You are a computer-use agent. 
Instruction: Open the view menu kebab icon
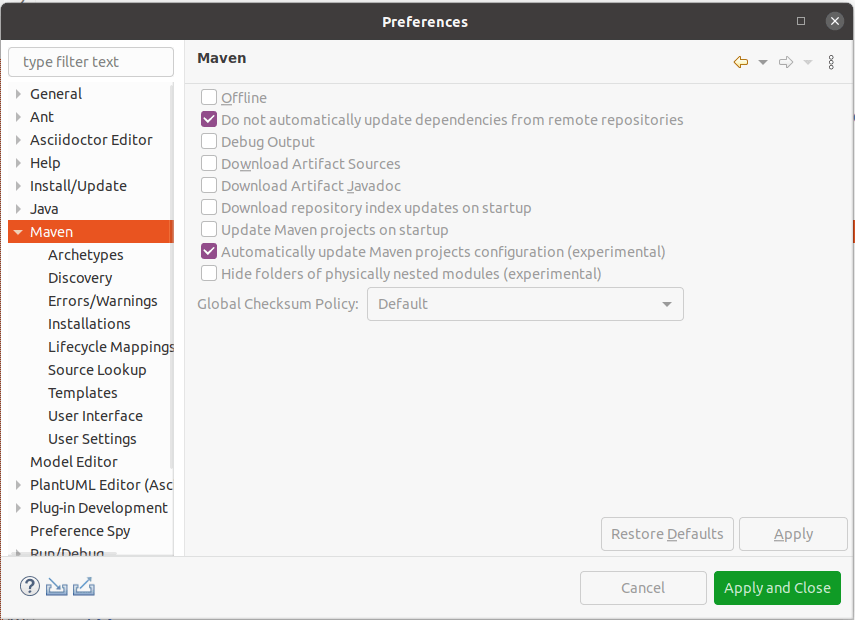(831, 61)
